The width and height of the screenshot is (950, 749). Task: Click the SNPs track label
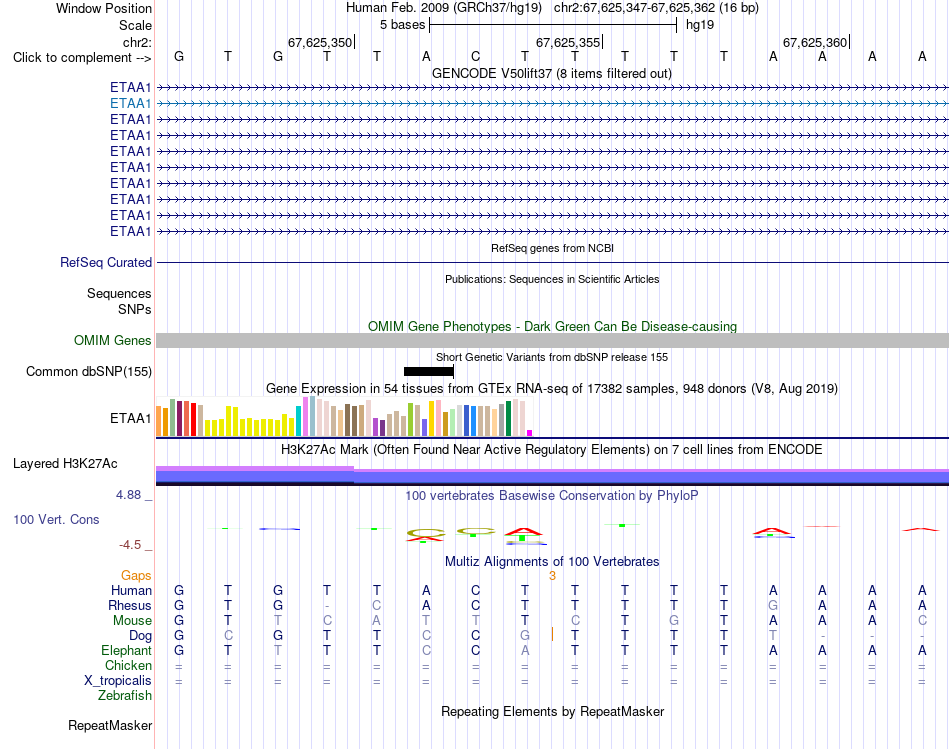pos(135,309)
